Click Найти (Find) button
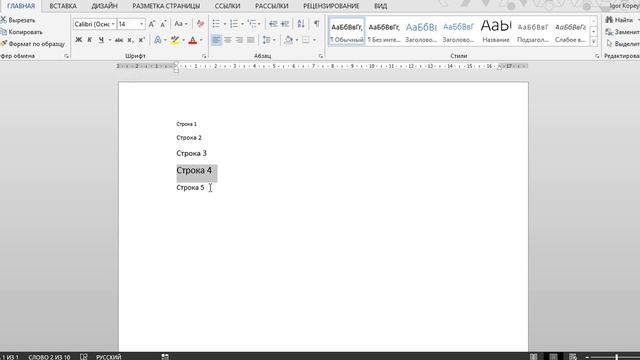Viewport: 640px width, 360px height. tap(621, 20)
